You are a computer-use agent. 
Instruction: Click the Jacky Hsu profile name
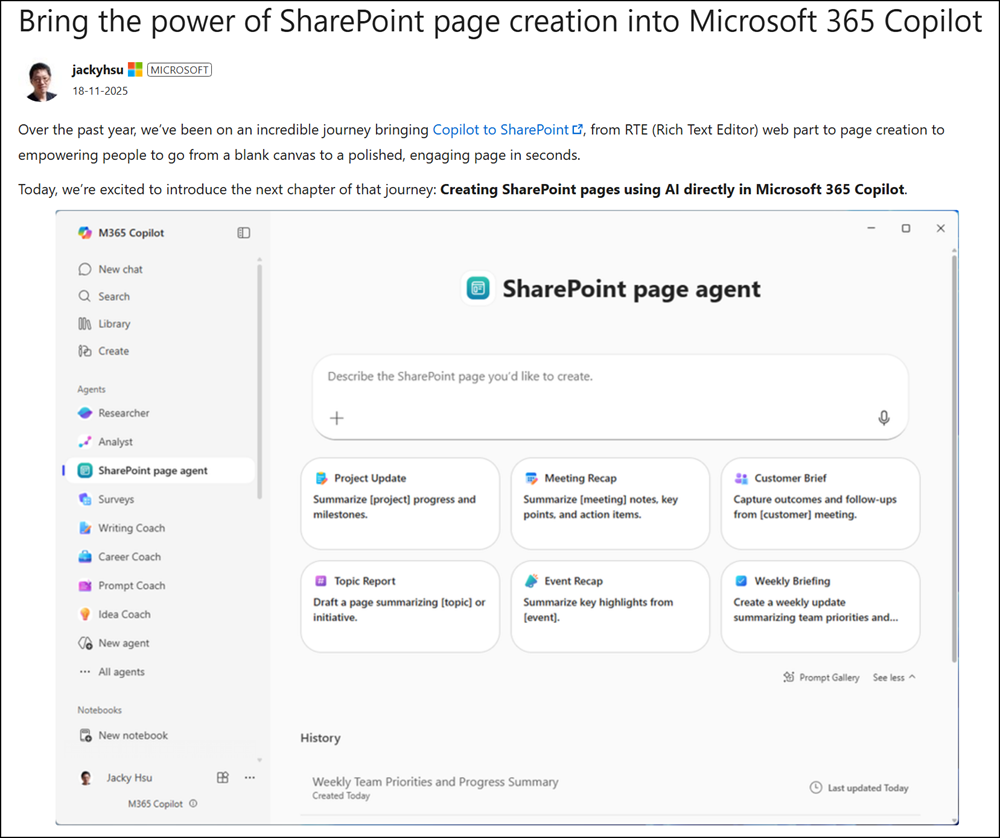pos(129,777)
